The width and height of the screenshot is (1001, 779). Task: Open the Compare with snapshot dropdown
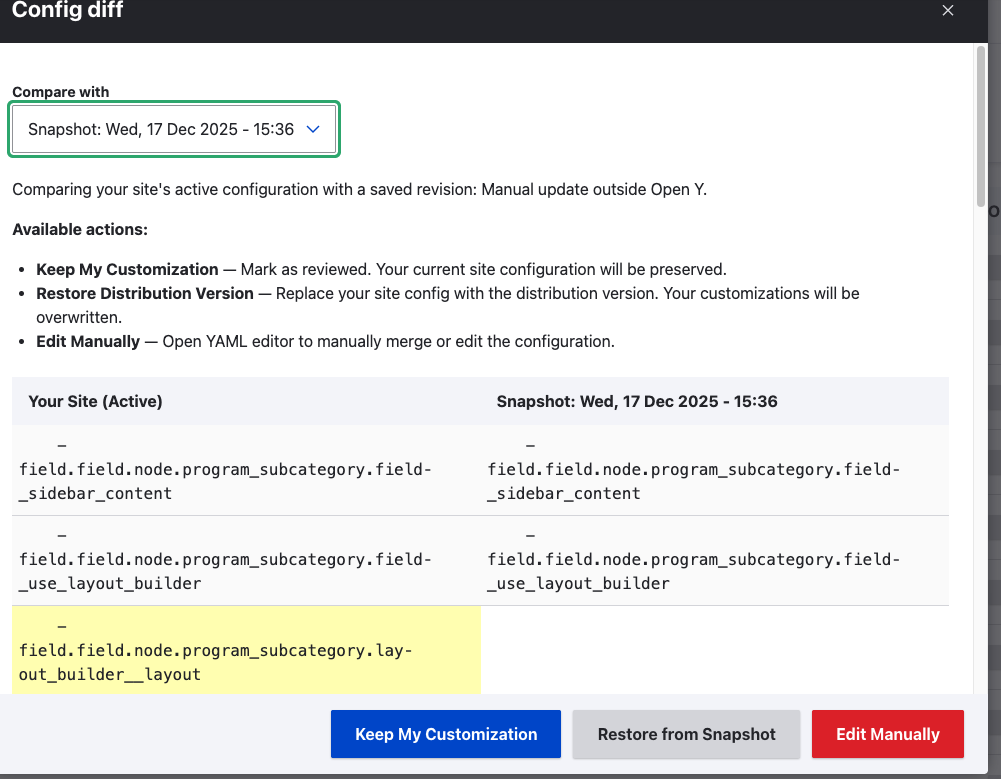tap(174, 129)
